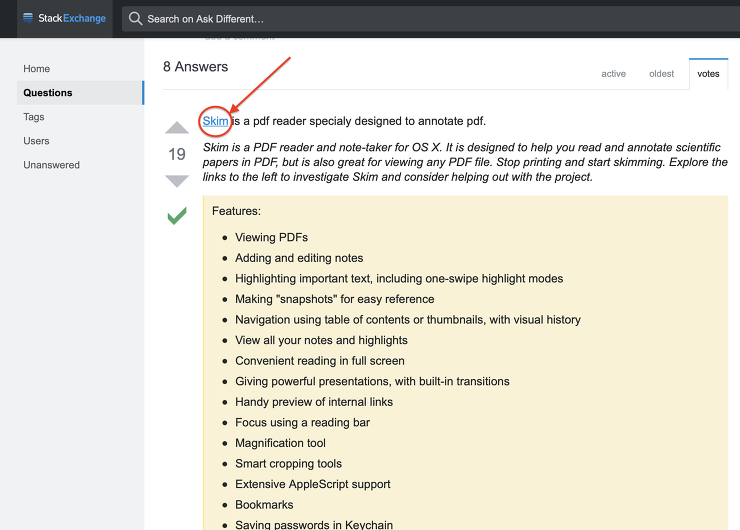The image size is (740, 530).
Task: Open Questions in the sidebar
Action: pyautogui.click(x=48, y=93)
